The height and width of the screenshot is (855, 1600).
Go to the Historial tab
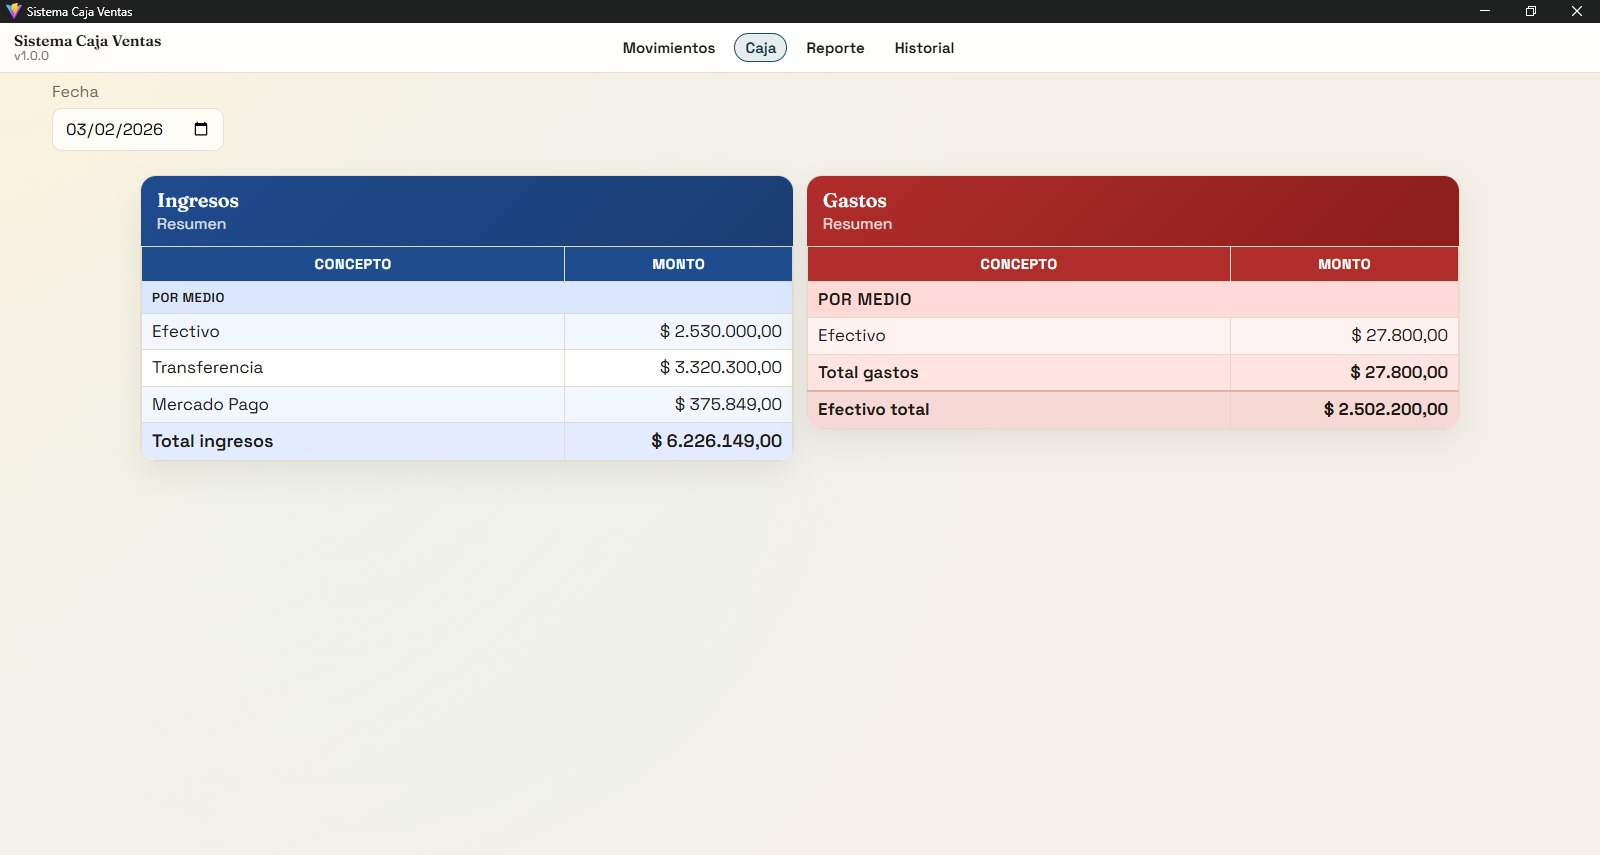[x=924, y=48]
